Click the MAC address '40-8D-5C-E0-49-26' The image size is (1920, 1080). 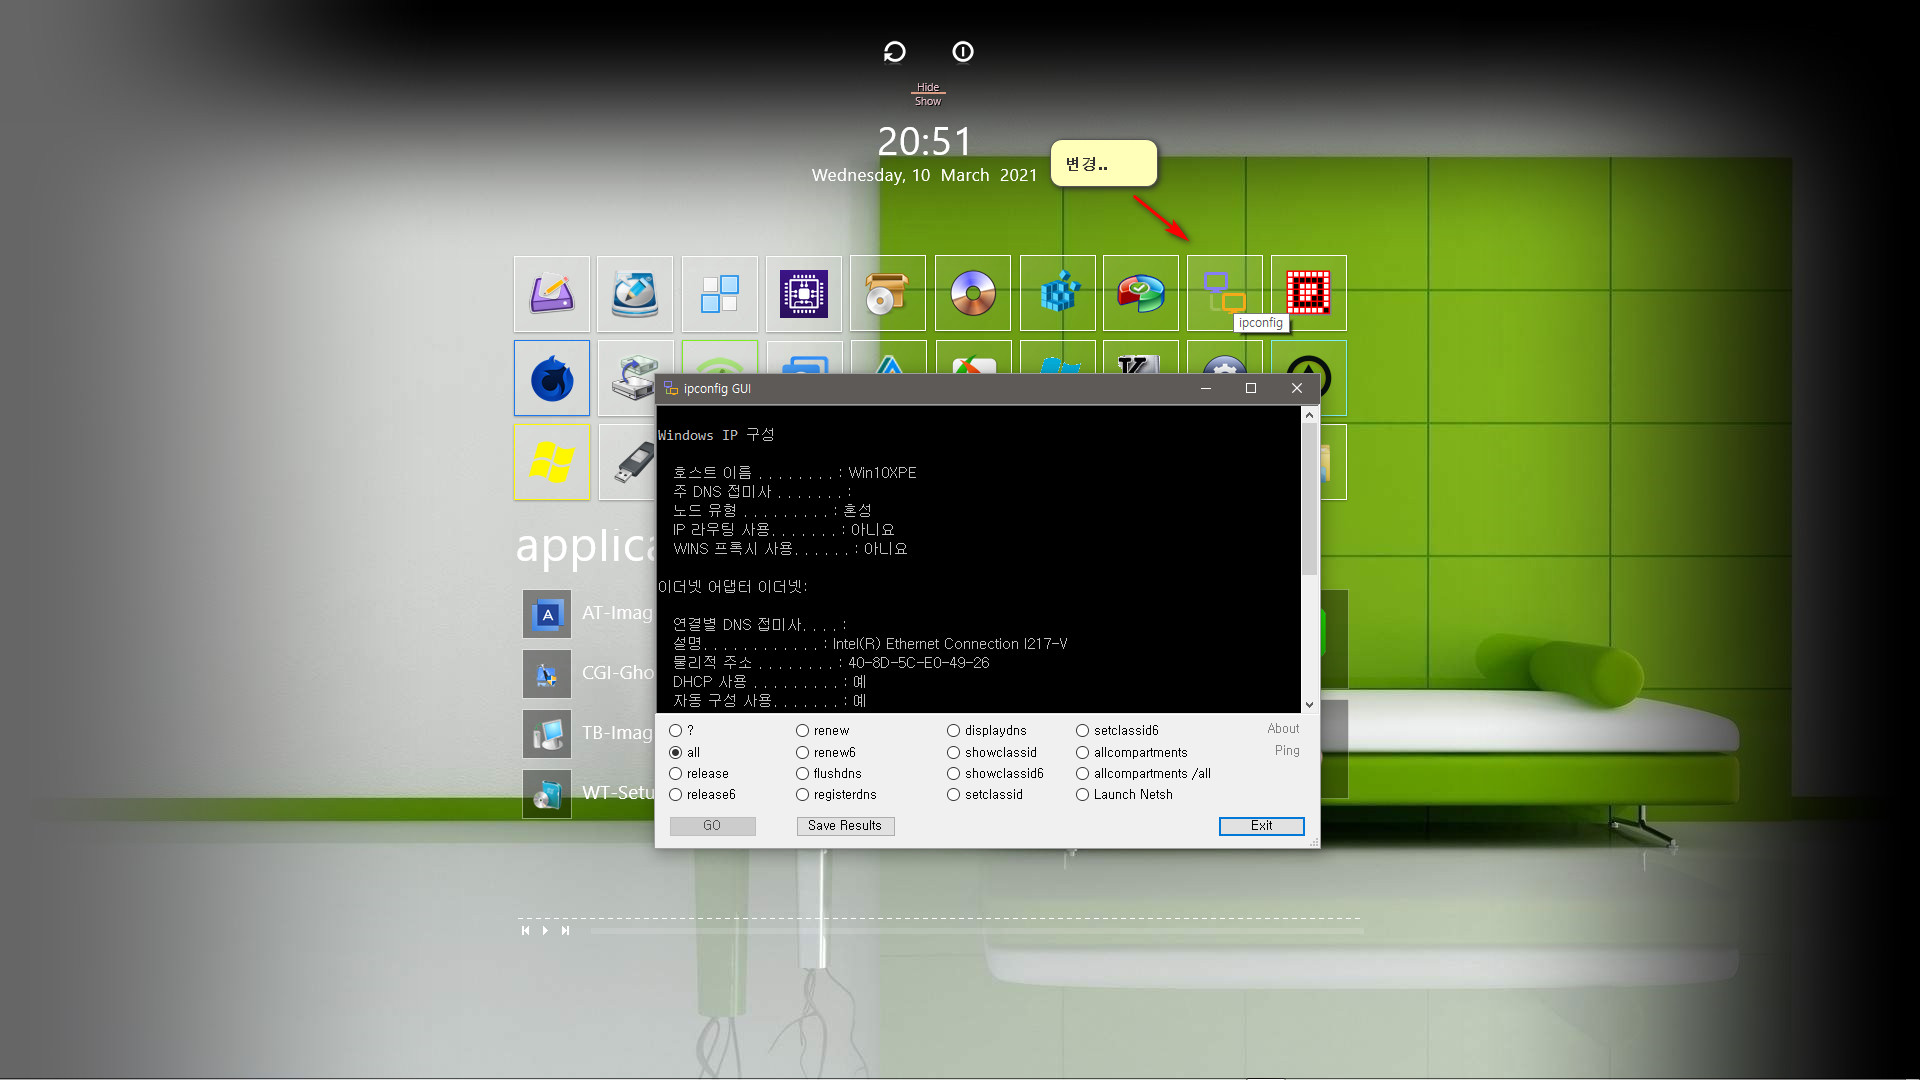point(919,663)
